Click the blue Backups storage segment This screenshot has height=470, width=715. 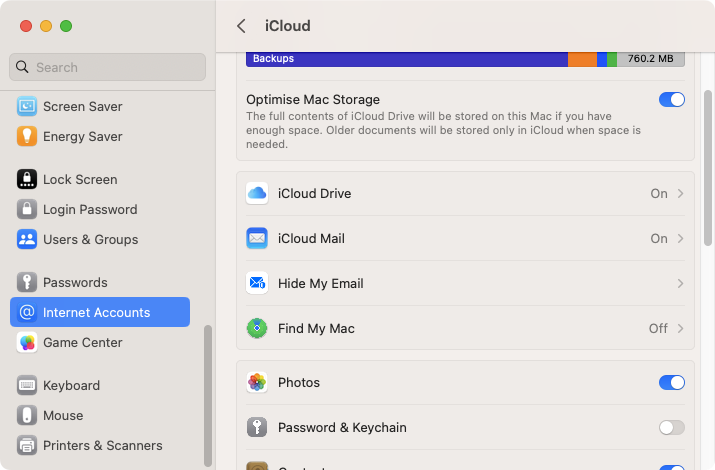(407, 59)
